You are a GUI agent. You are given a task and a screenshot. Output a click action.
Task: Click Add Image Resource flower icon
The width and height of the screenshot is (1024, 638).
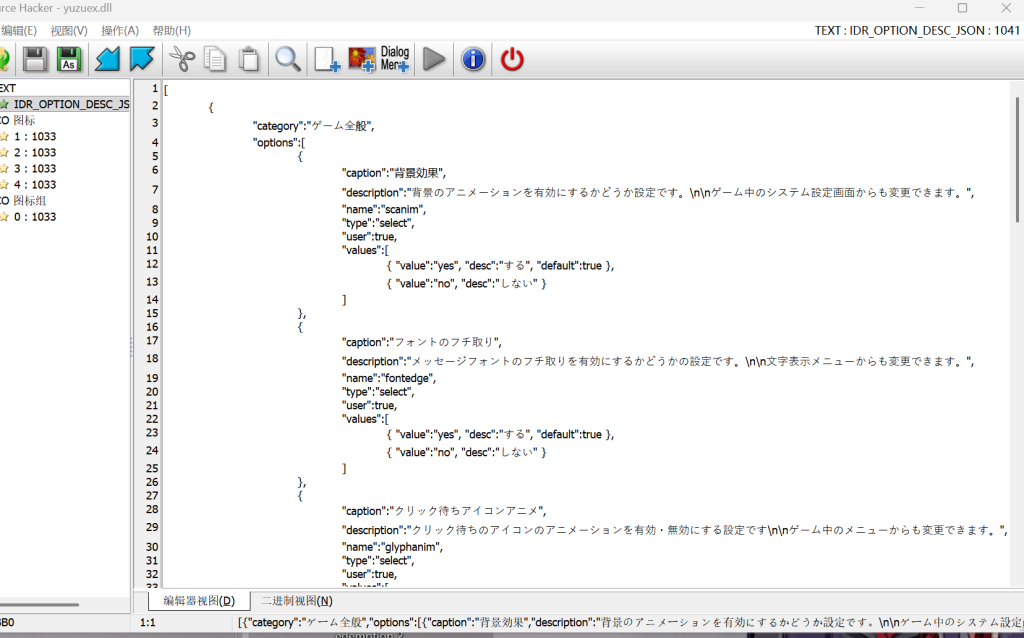pos(361,60)
